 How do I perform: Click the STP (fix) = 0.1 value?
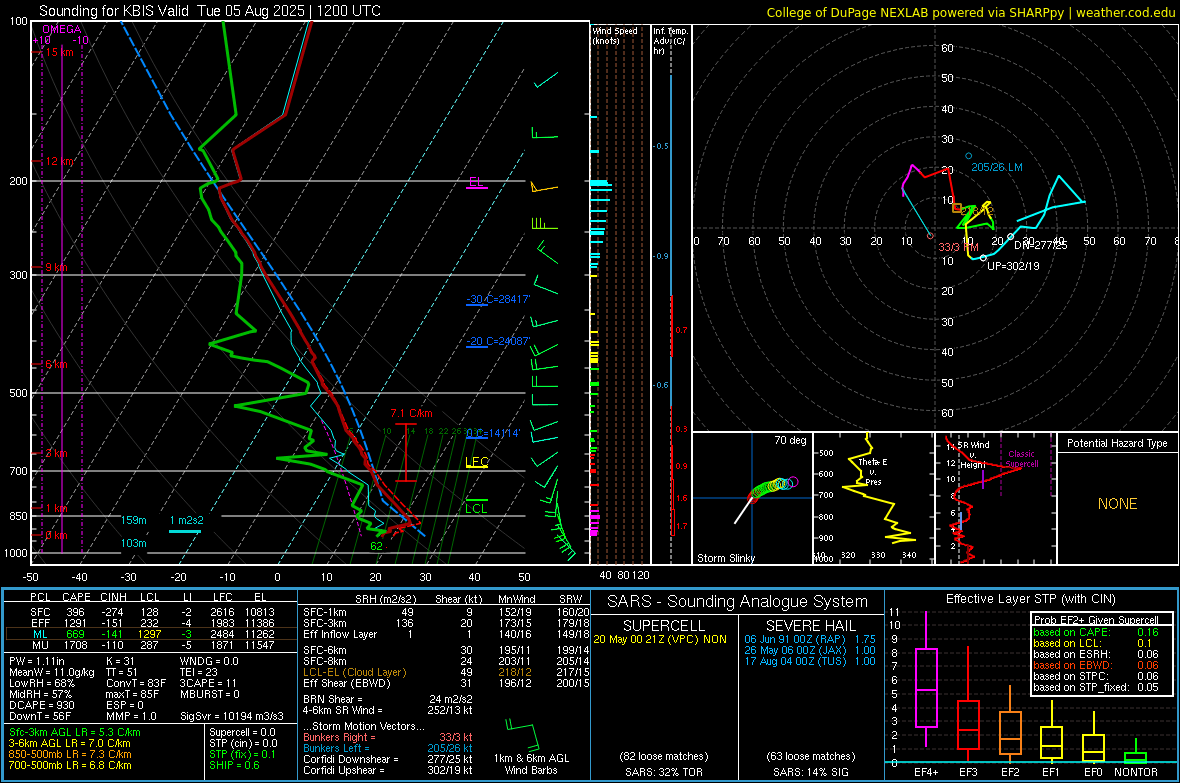[242, 754]
